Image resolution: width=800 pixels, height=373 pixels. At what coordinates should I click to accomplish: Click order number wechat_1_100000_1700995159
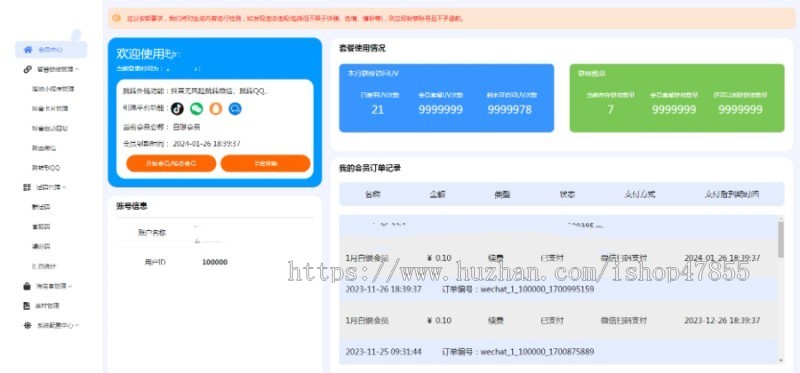coord(537,289)
